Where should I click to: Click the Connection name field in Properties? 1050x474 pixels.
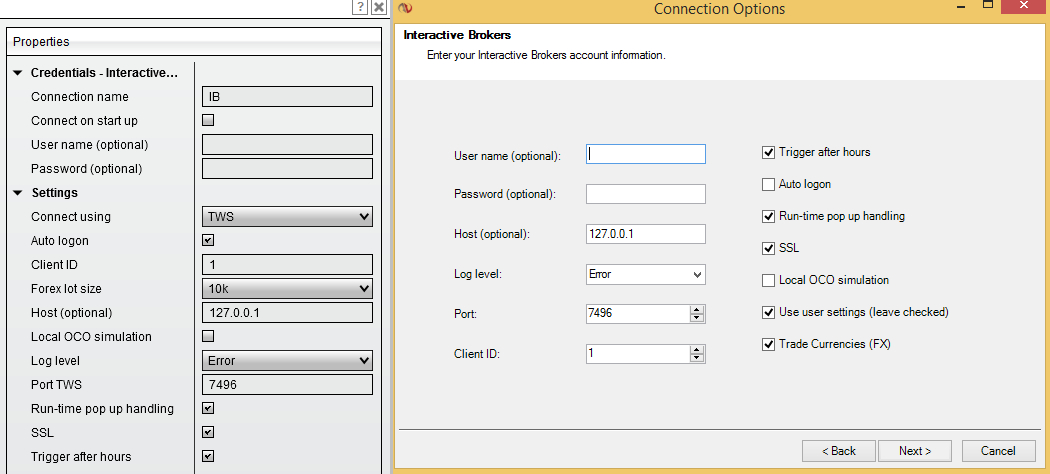[287, 97]
